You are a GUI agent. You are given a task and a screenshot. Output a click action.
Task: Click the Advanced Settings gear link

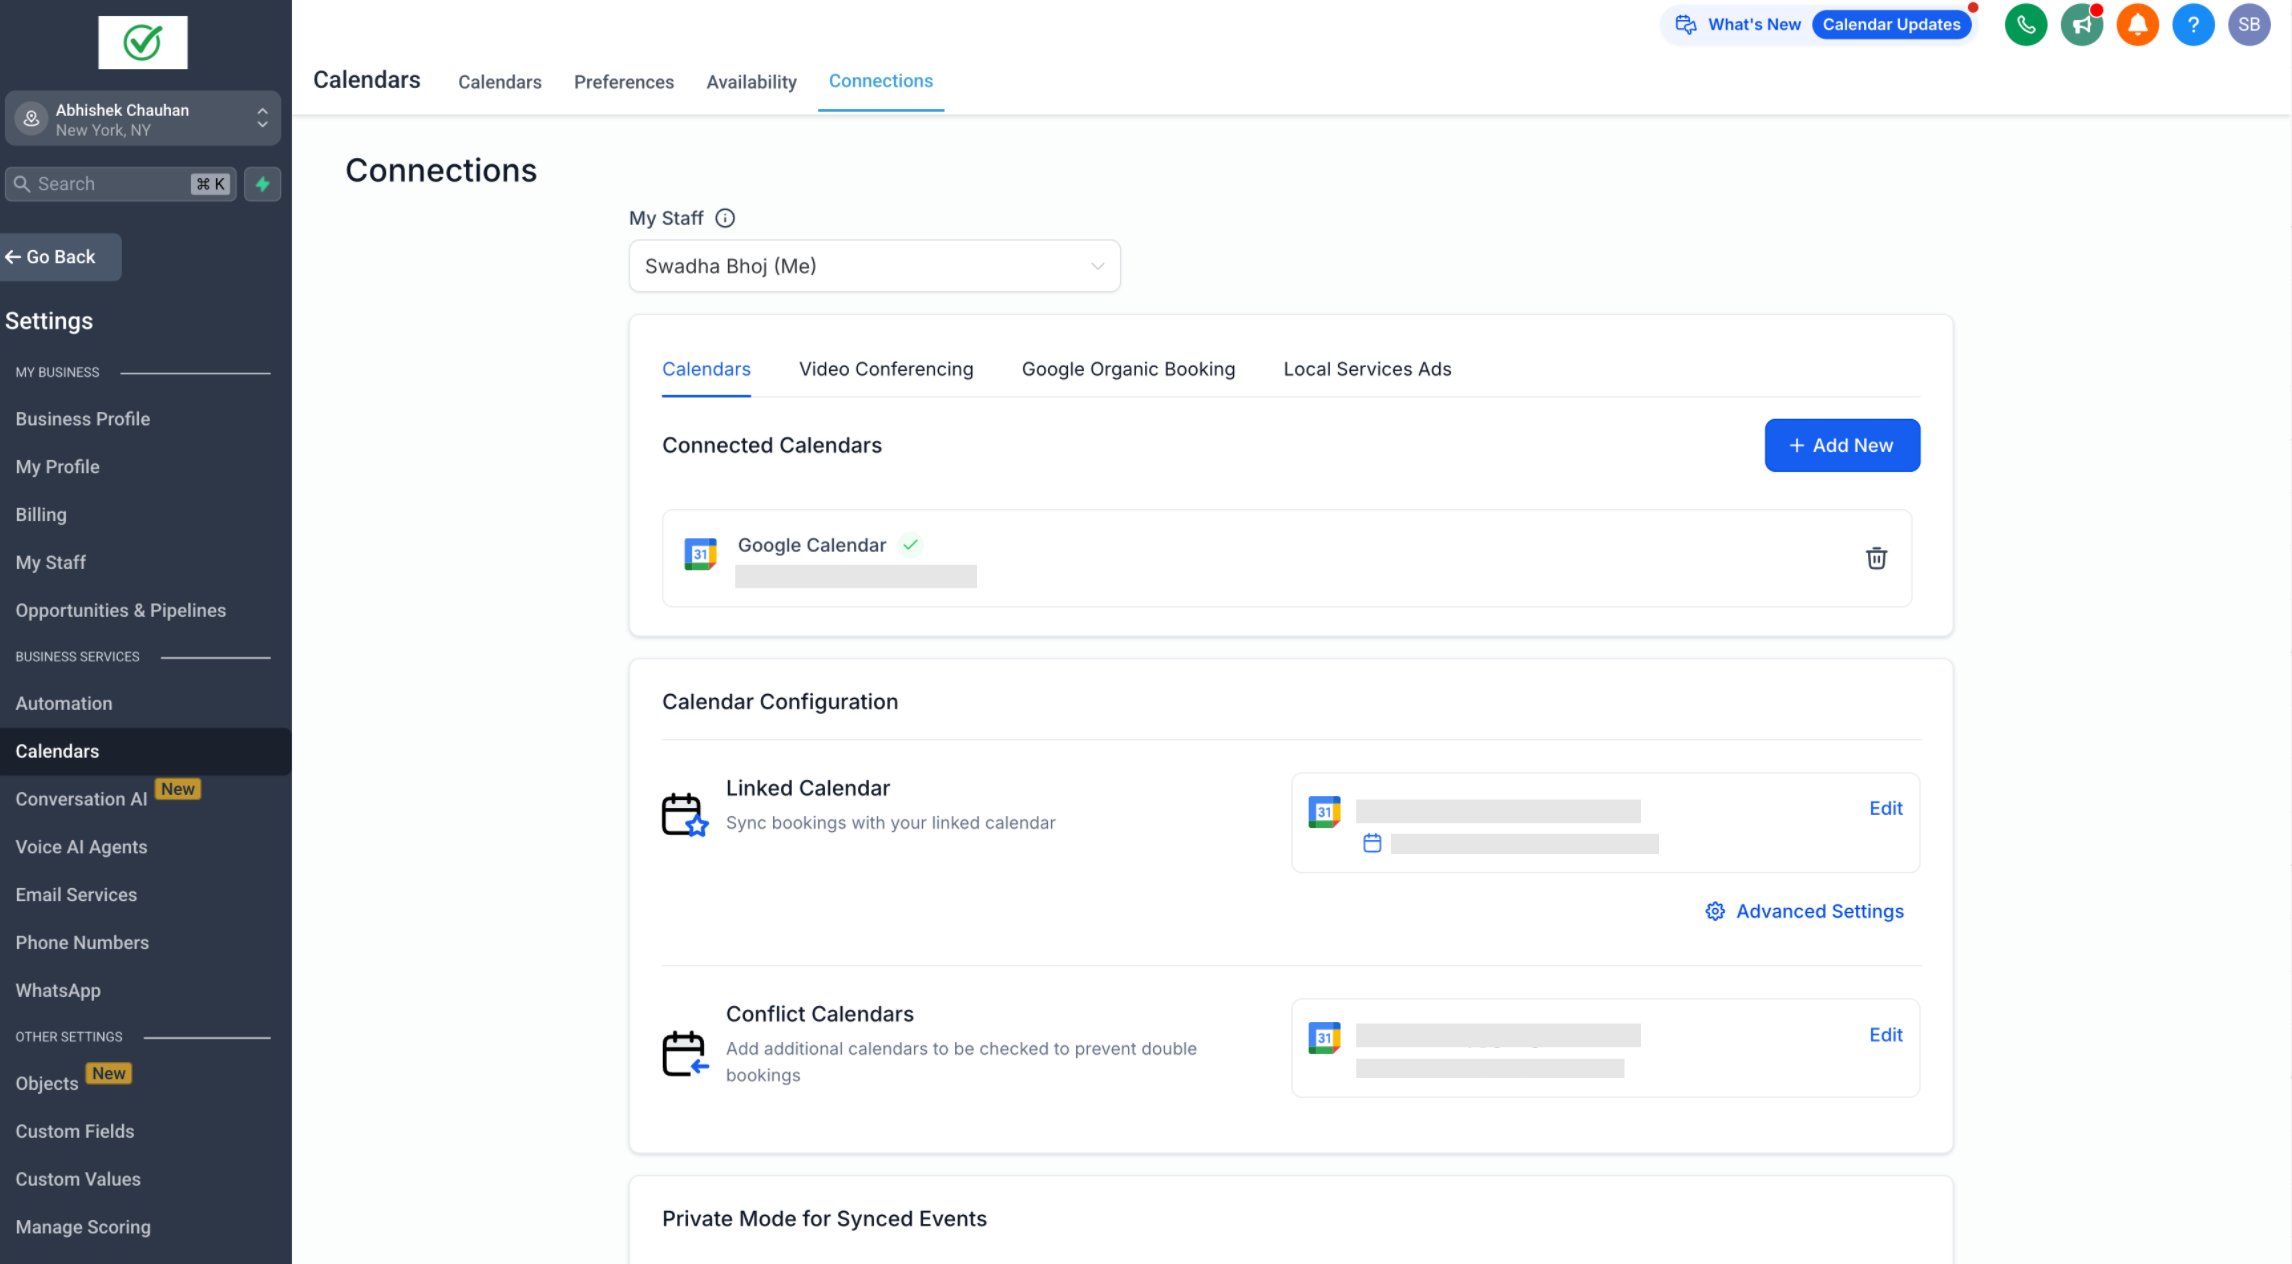(x=1804, y=911)
